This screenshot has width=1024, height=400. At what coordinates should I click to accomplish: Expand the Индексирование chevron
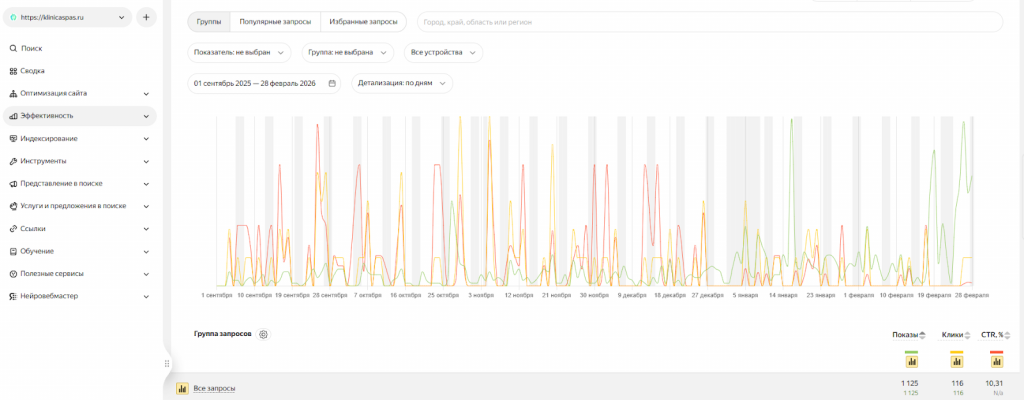[x=146, y=139]
